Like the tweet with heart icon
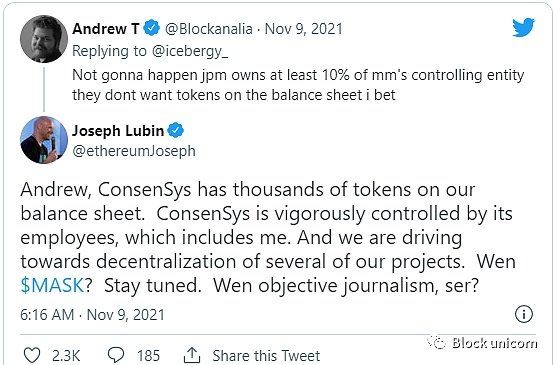555x365 pixels. [x=32, y=355]
